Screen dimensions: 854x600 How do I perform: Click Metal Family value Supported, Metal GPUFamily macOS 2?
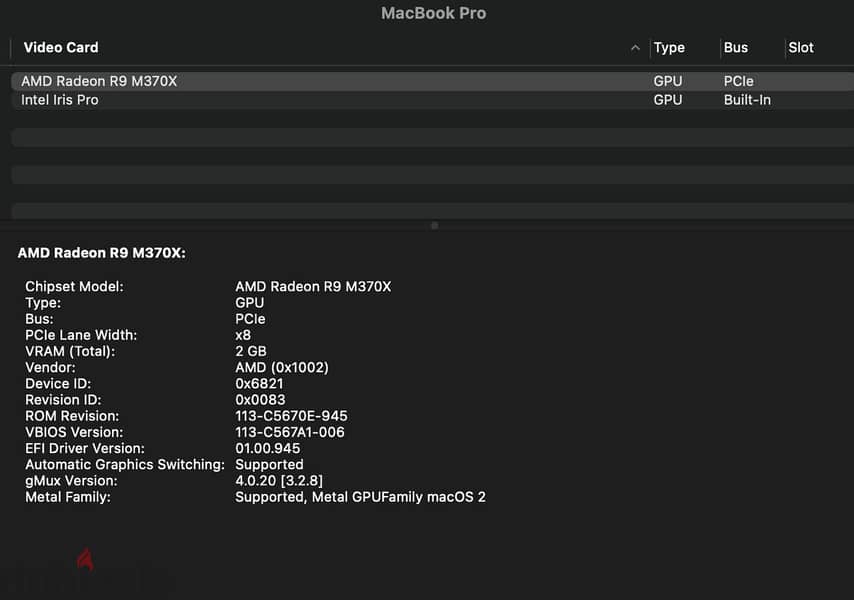pos(361,497)
